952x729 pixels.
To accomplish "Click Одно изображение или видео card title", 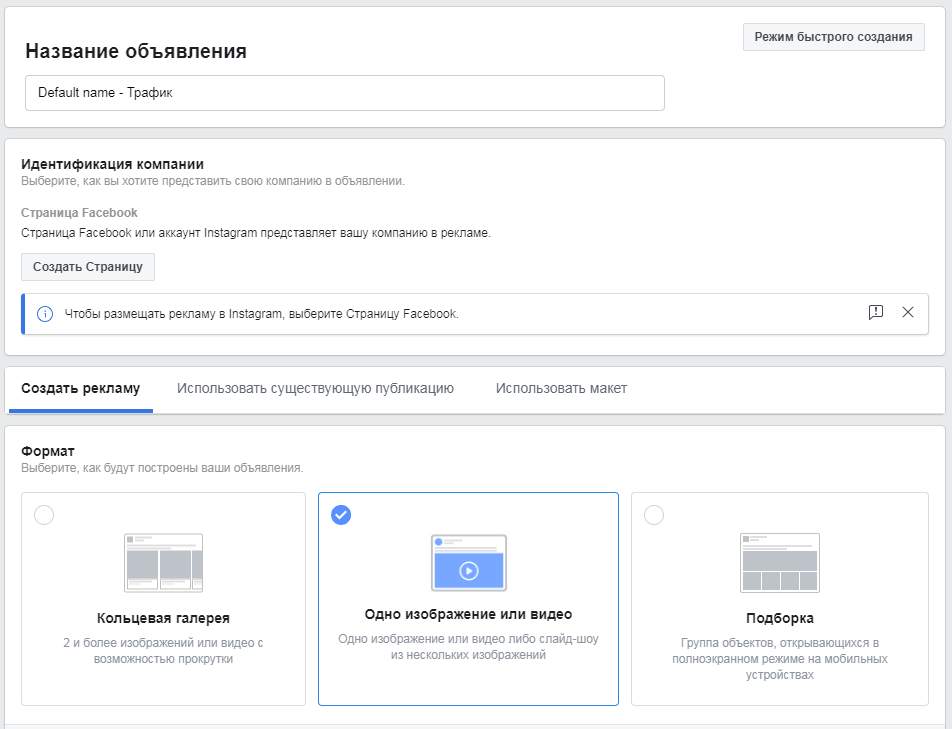I will (468, 614).
